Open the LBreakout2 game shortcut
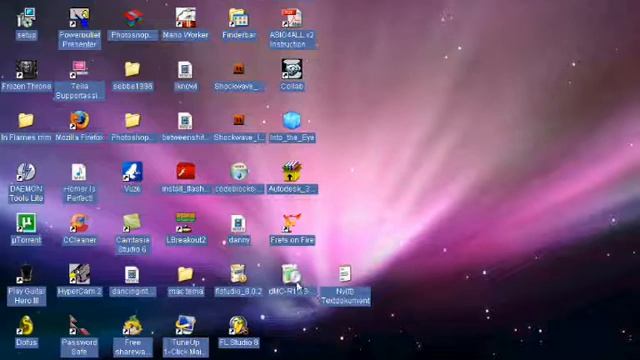 tap(186, 223)
